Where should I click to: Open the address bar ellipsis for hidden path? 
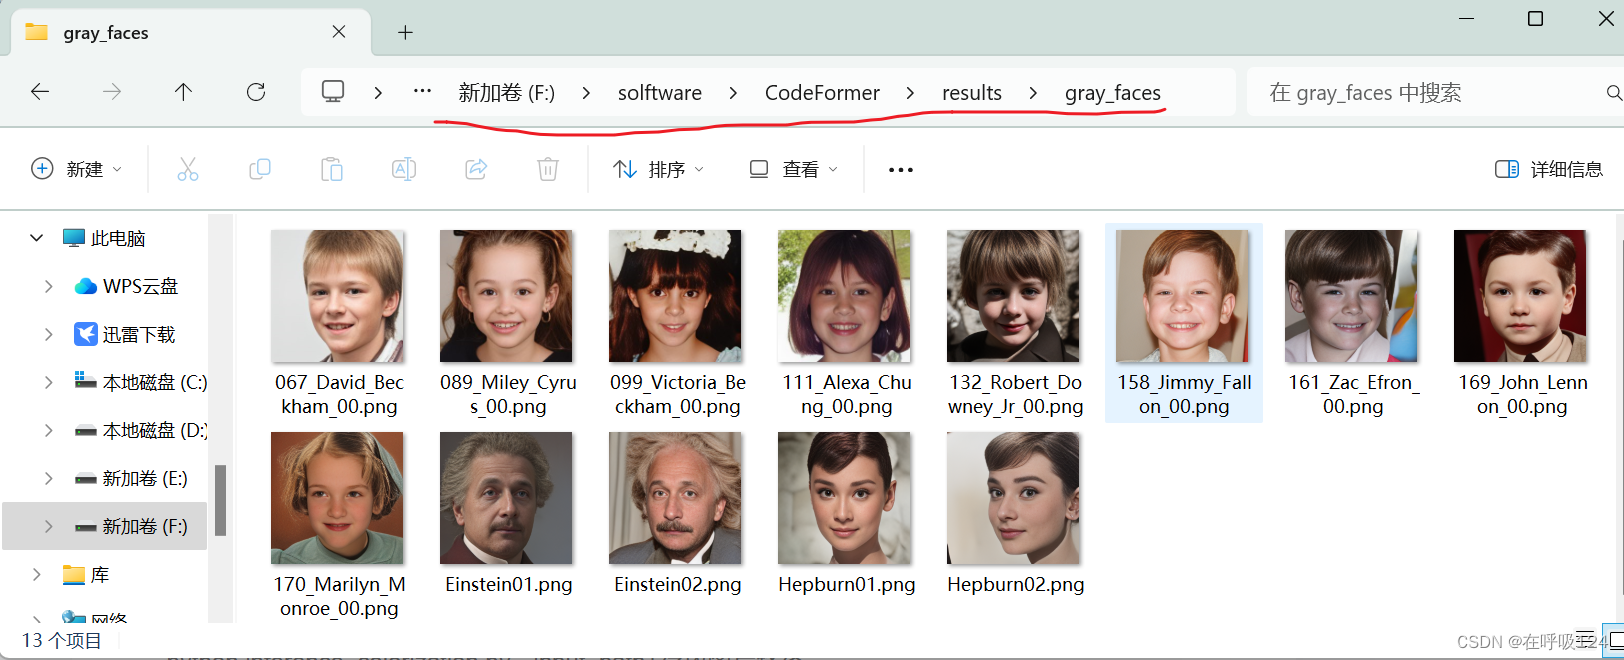pyautogui.click(x=423, y=91)
